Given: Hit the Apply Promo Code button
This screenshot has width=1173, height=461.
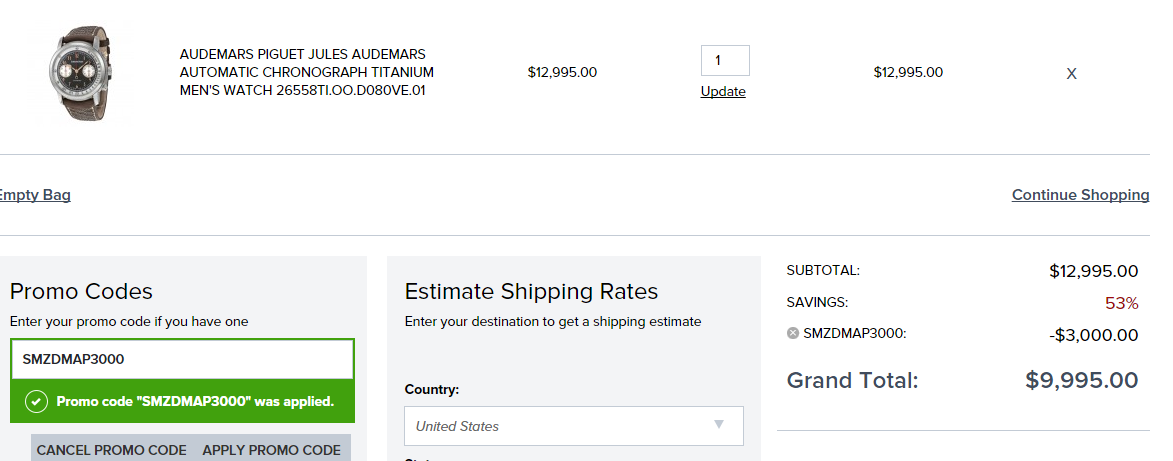Looking at the screenshot, I should (x=272, y=451).
